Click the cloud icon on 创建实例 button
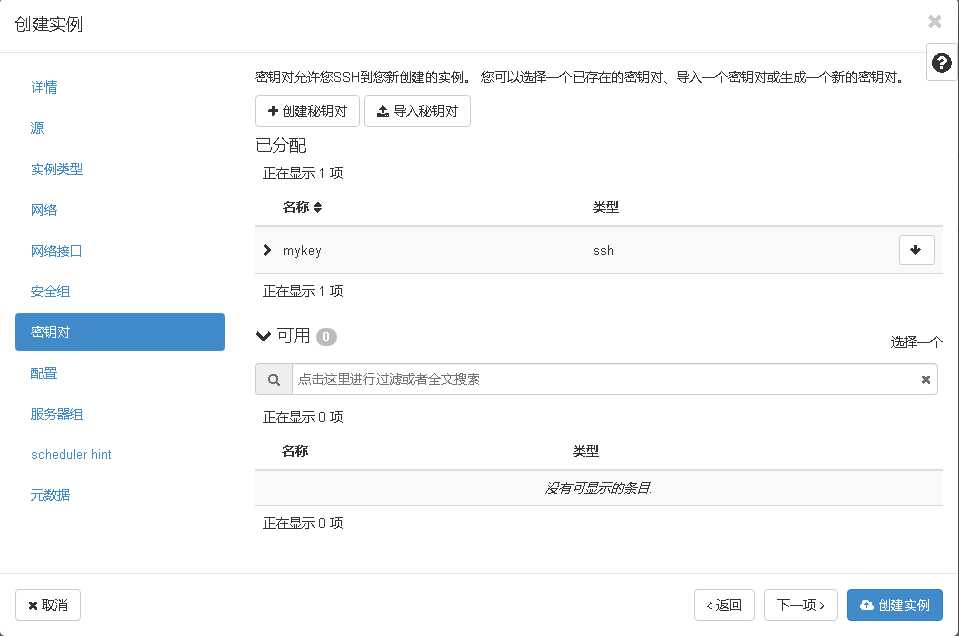The width and height of the screenshot is (959, 636). (x=866, y=604)
